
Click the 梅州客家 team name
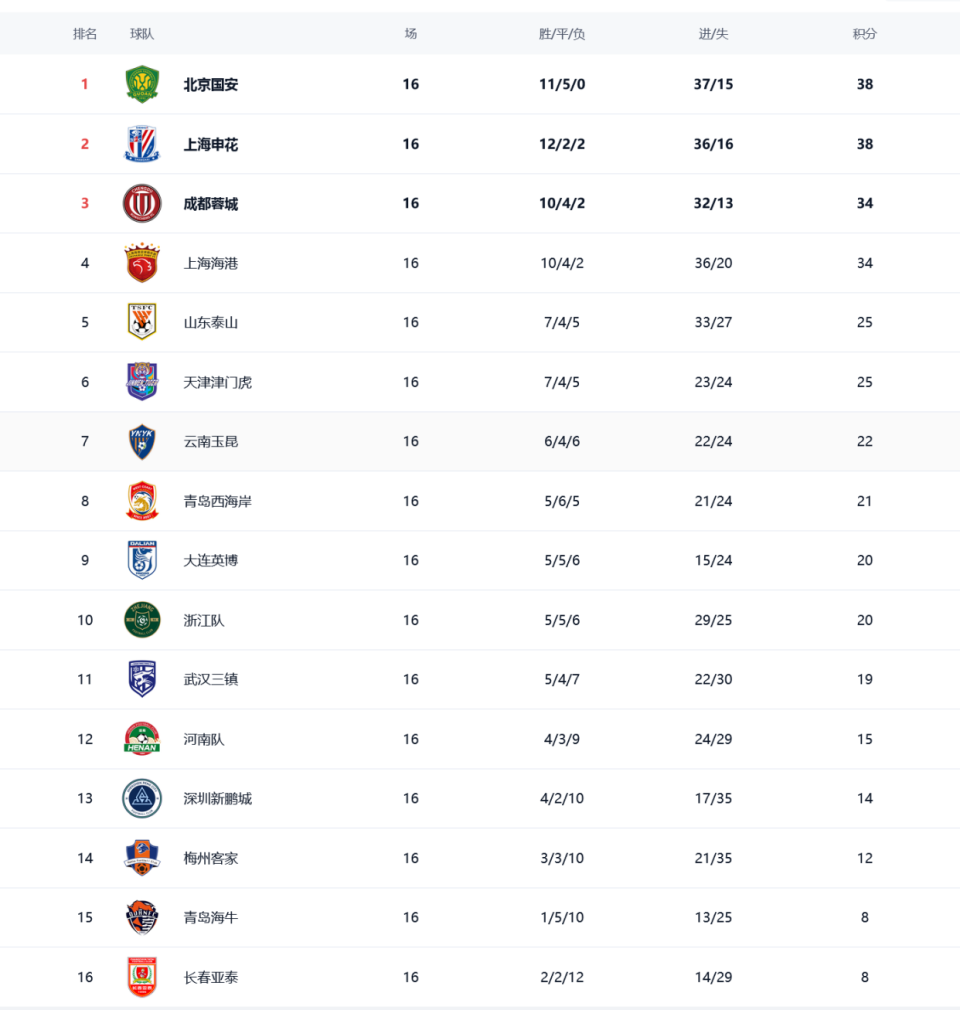211,858
